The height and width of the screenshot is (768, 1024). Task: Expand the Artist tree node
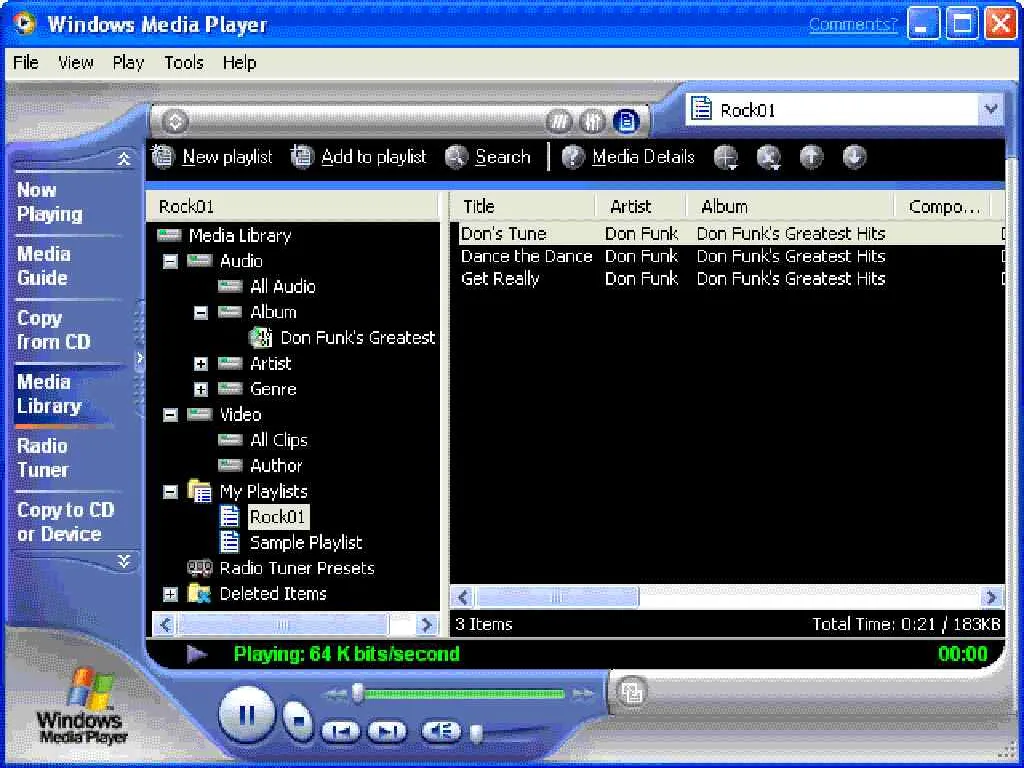(200, 364)
